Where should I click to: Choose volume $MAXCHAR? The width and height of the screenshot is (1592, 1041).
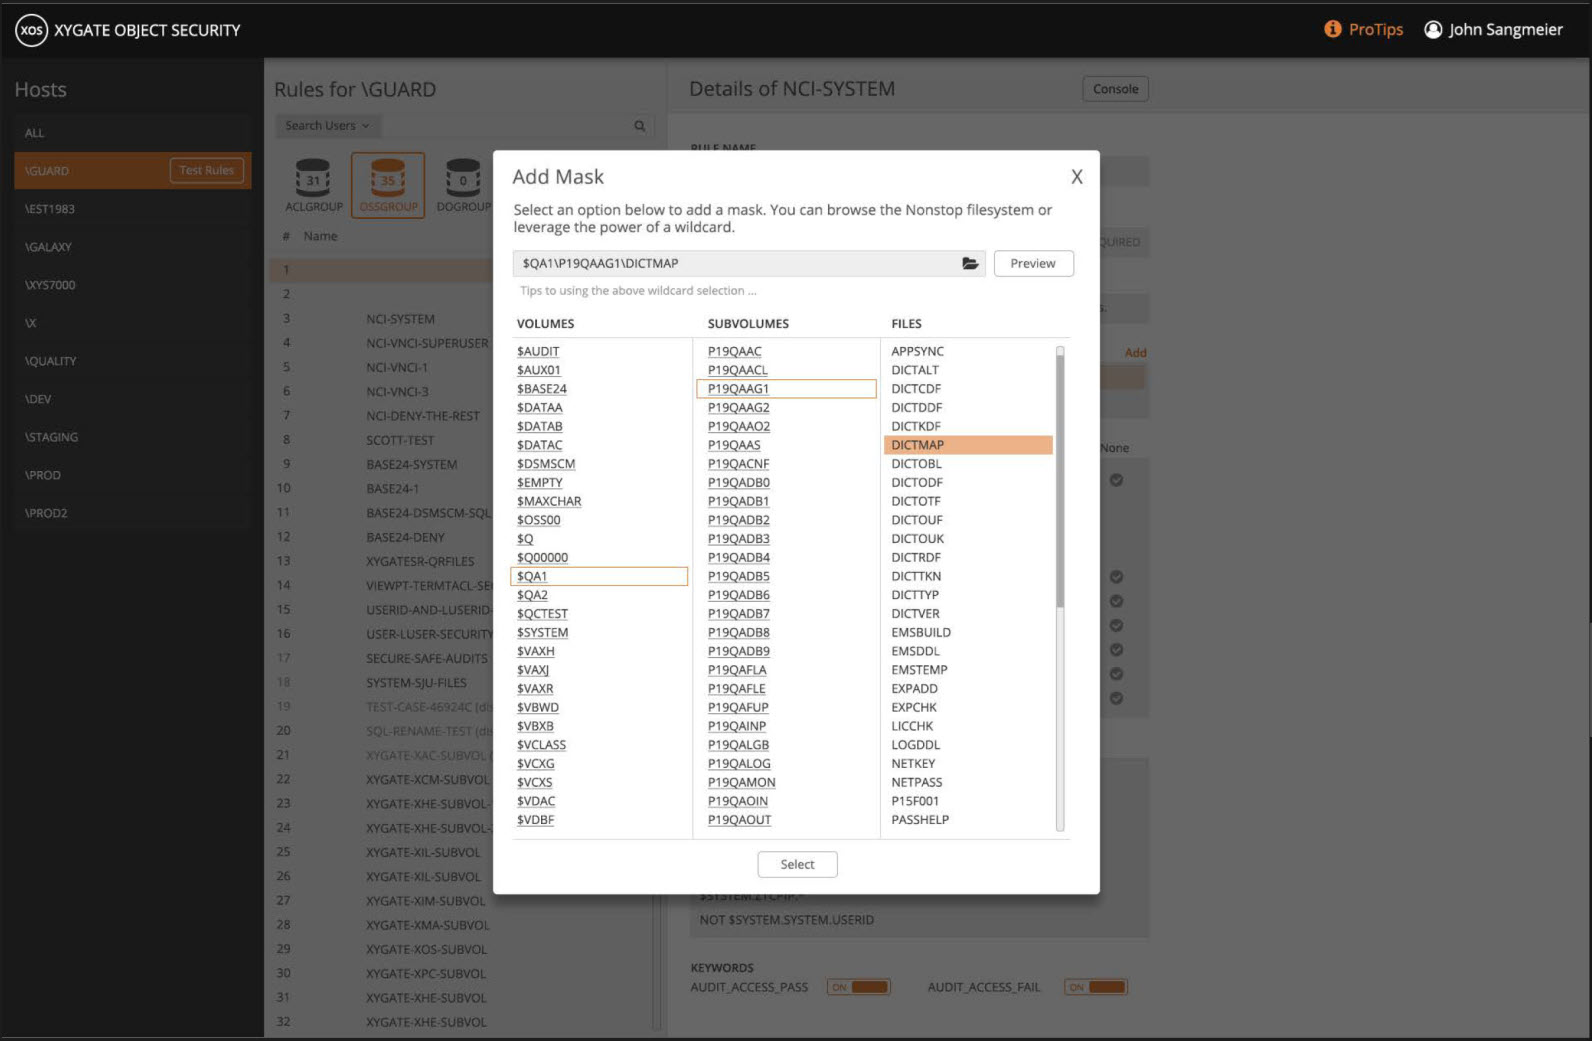coord(549,501)
